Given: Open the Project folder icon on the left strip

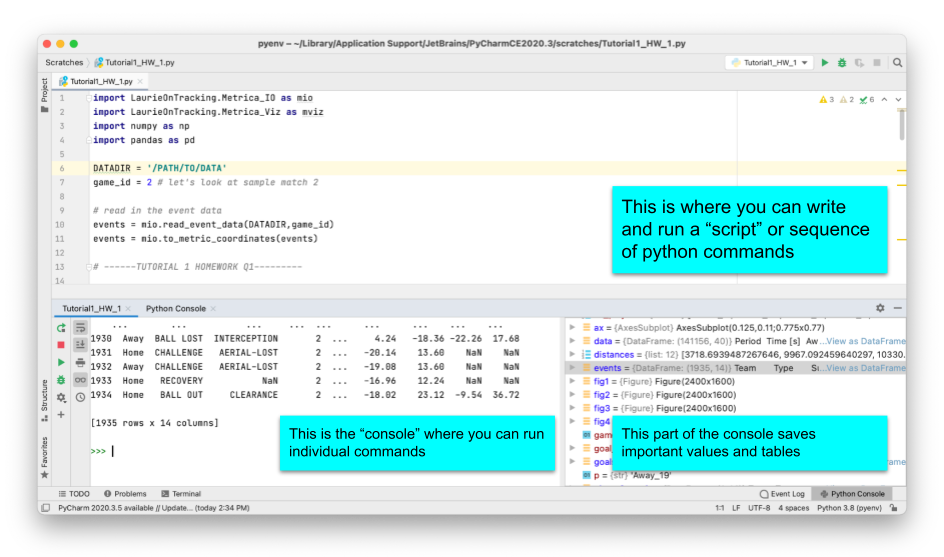Looking at the screenshot, I should click(45, 110).
